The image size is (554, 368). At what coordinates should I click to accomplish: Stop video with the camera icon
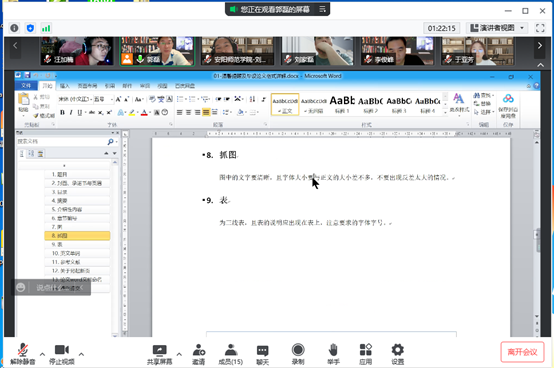click(62, 354)
